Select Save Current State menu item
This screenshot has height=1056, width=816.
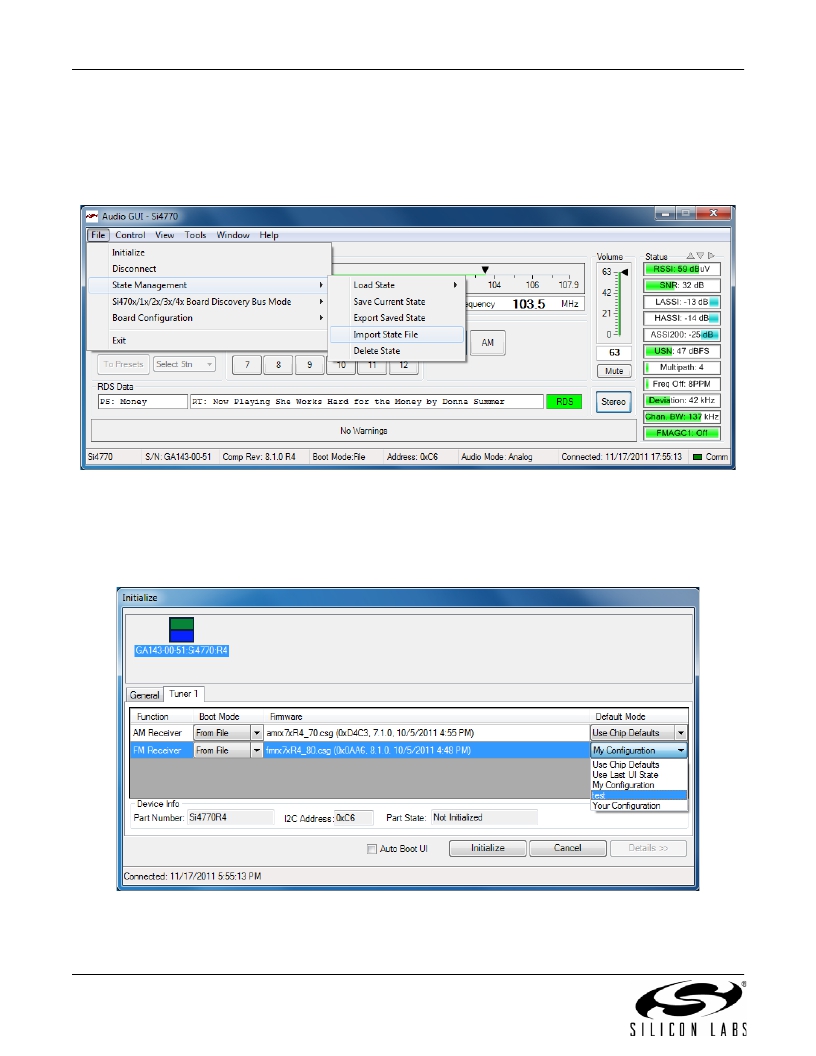click(x=397, y=302)
